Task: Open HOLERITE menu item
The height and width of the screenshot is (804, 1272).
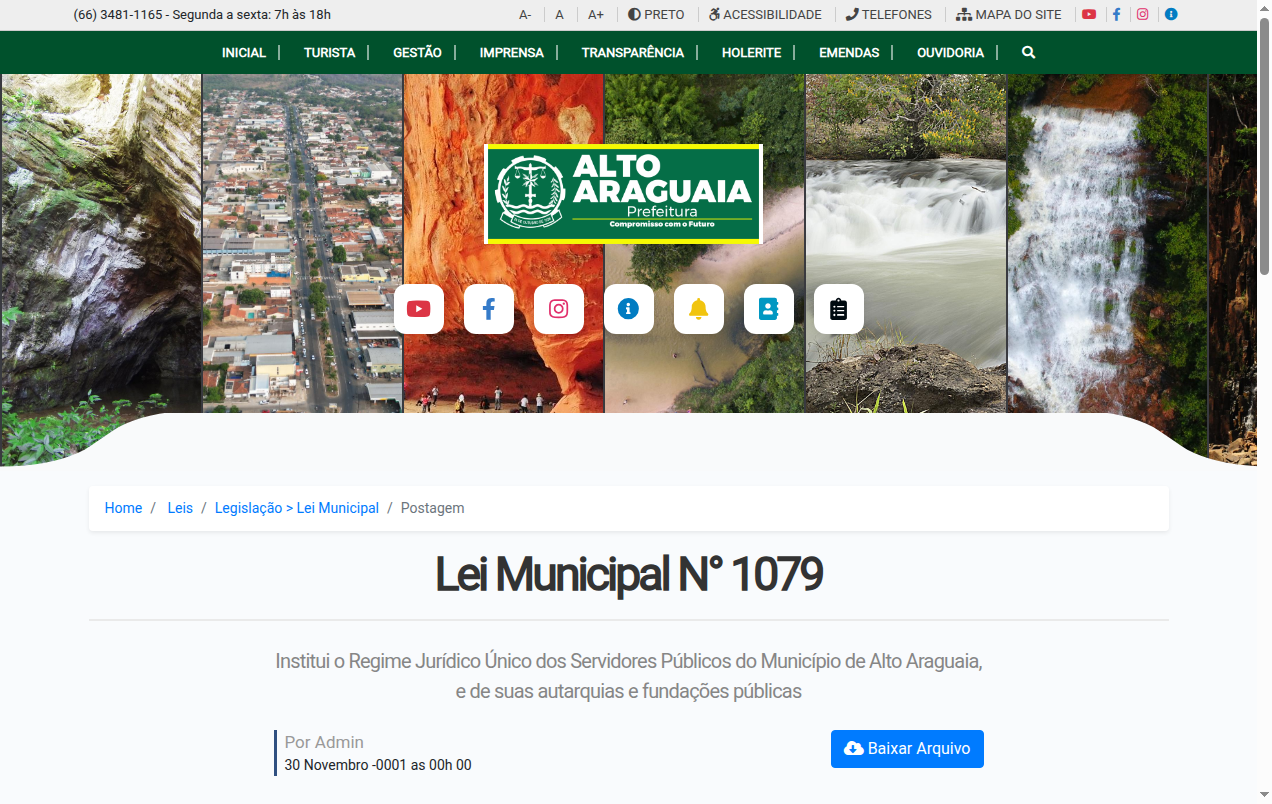Action: (x=752, y=53)
